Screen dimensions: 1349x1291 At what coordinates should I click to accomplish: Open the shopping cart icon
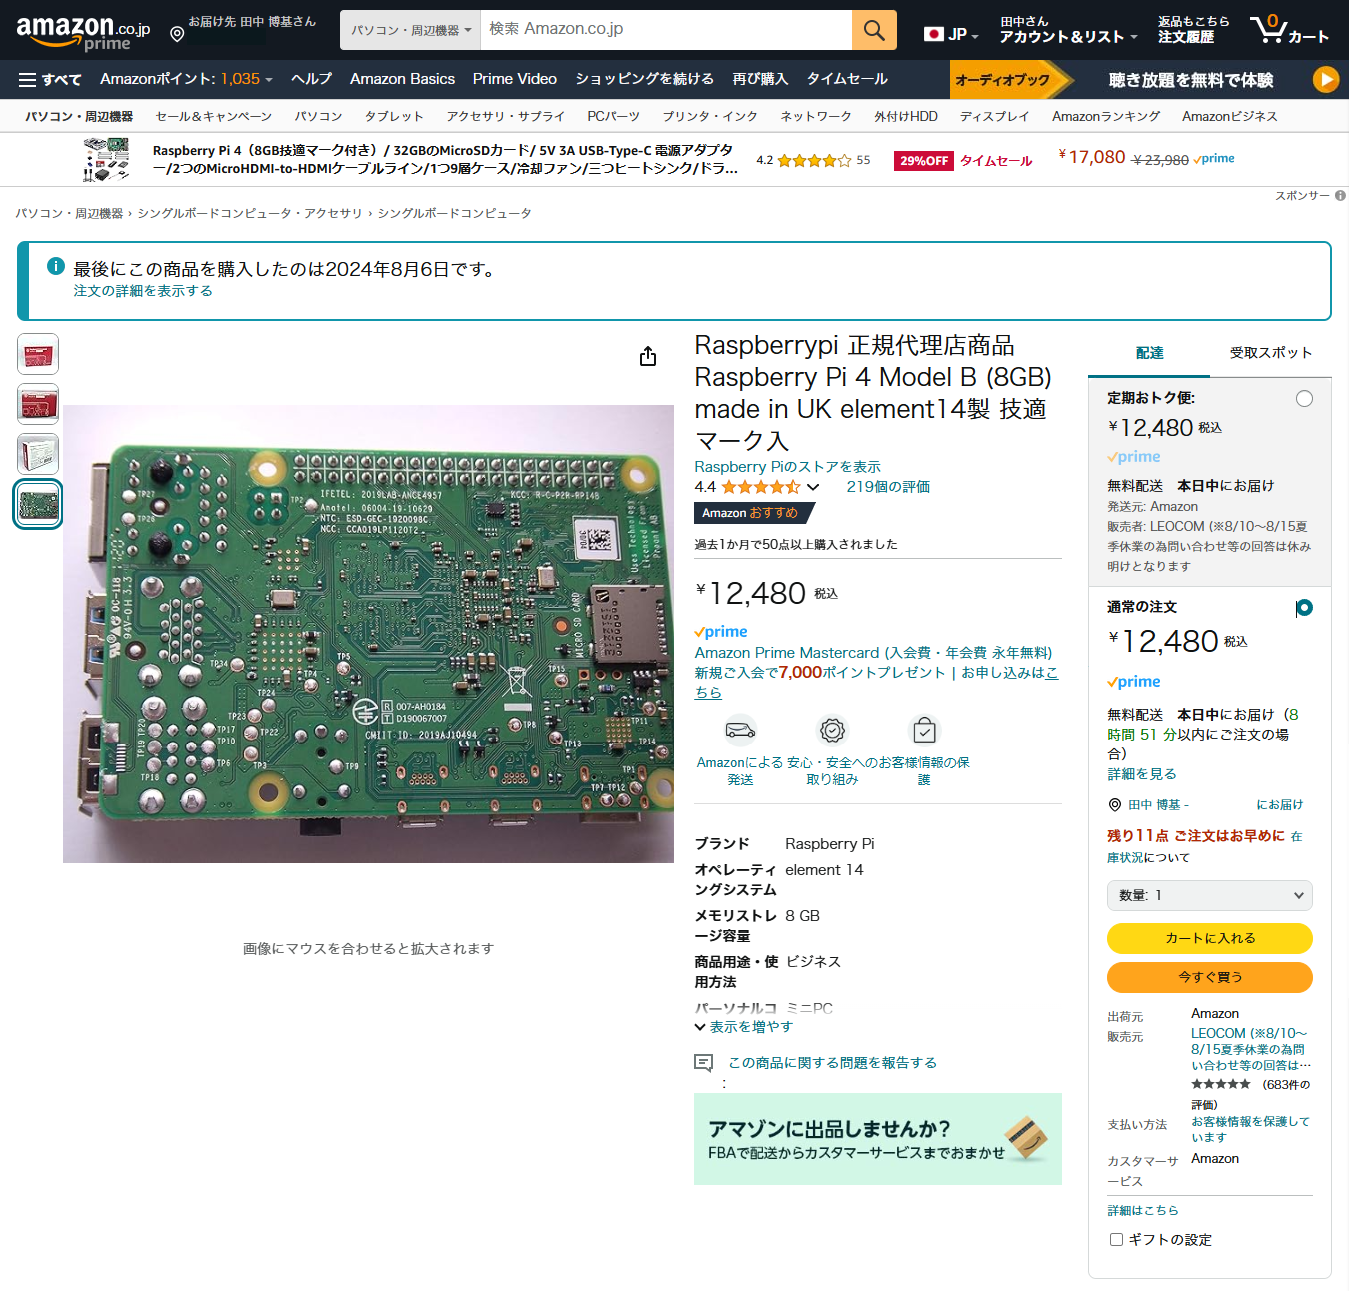click(1270, 29)
